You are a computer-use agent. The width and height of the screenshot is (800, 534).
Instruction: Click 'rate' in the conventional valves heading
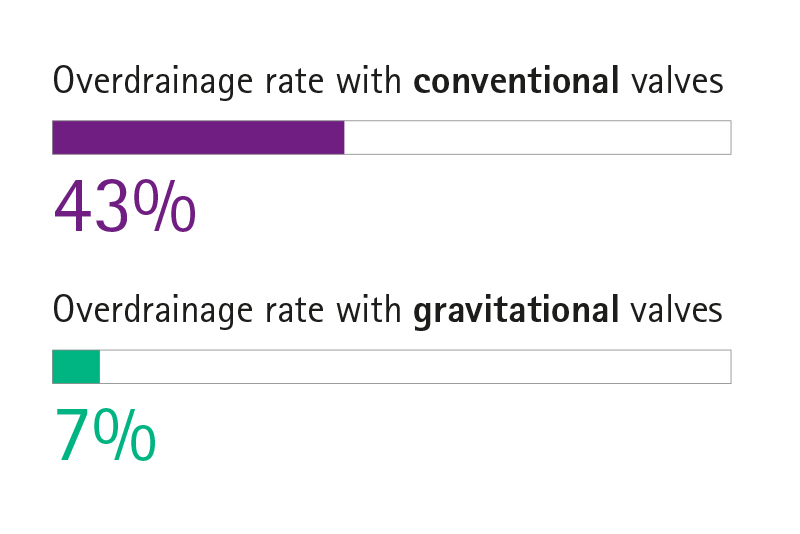click(x=294, y=83)
